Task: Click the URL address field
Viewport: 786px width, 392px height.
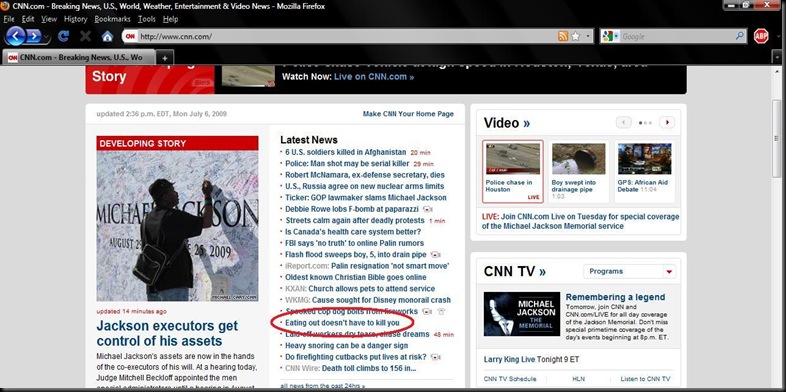Action: pos(346,36)
